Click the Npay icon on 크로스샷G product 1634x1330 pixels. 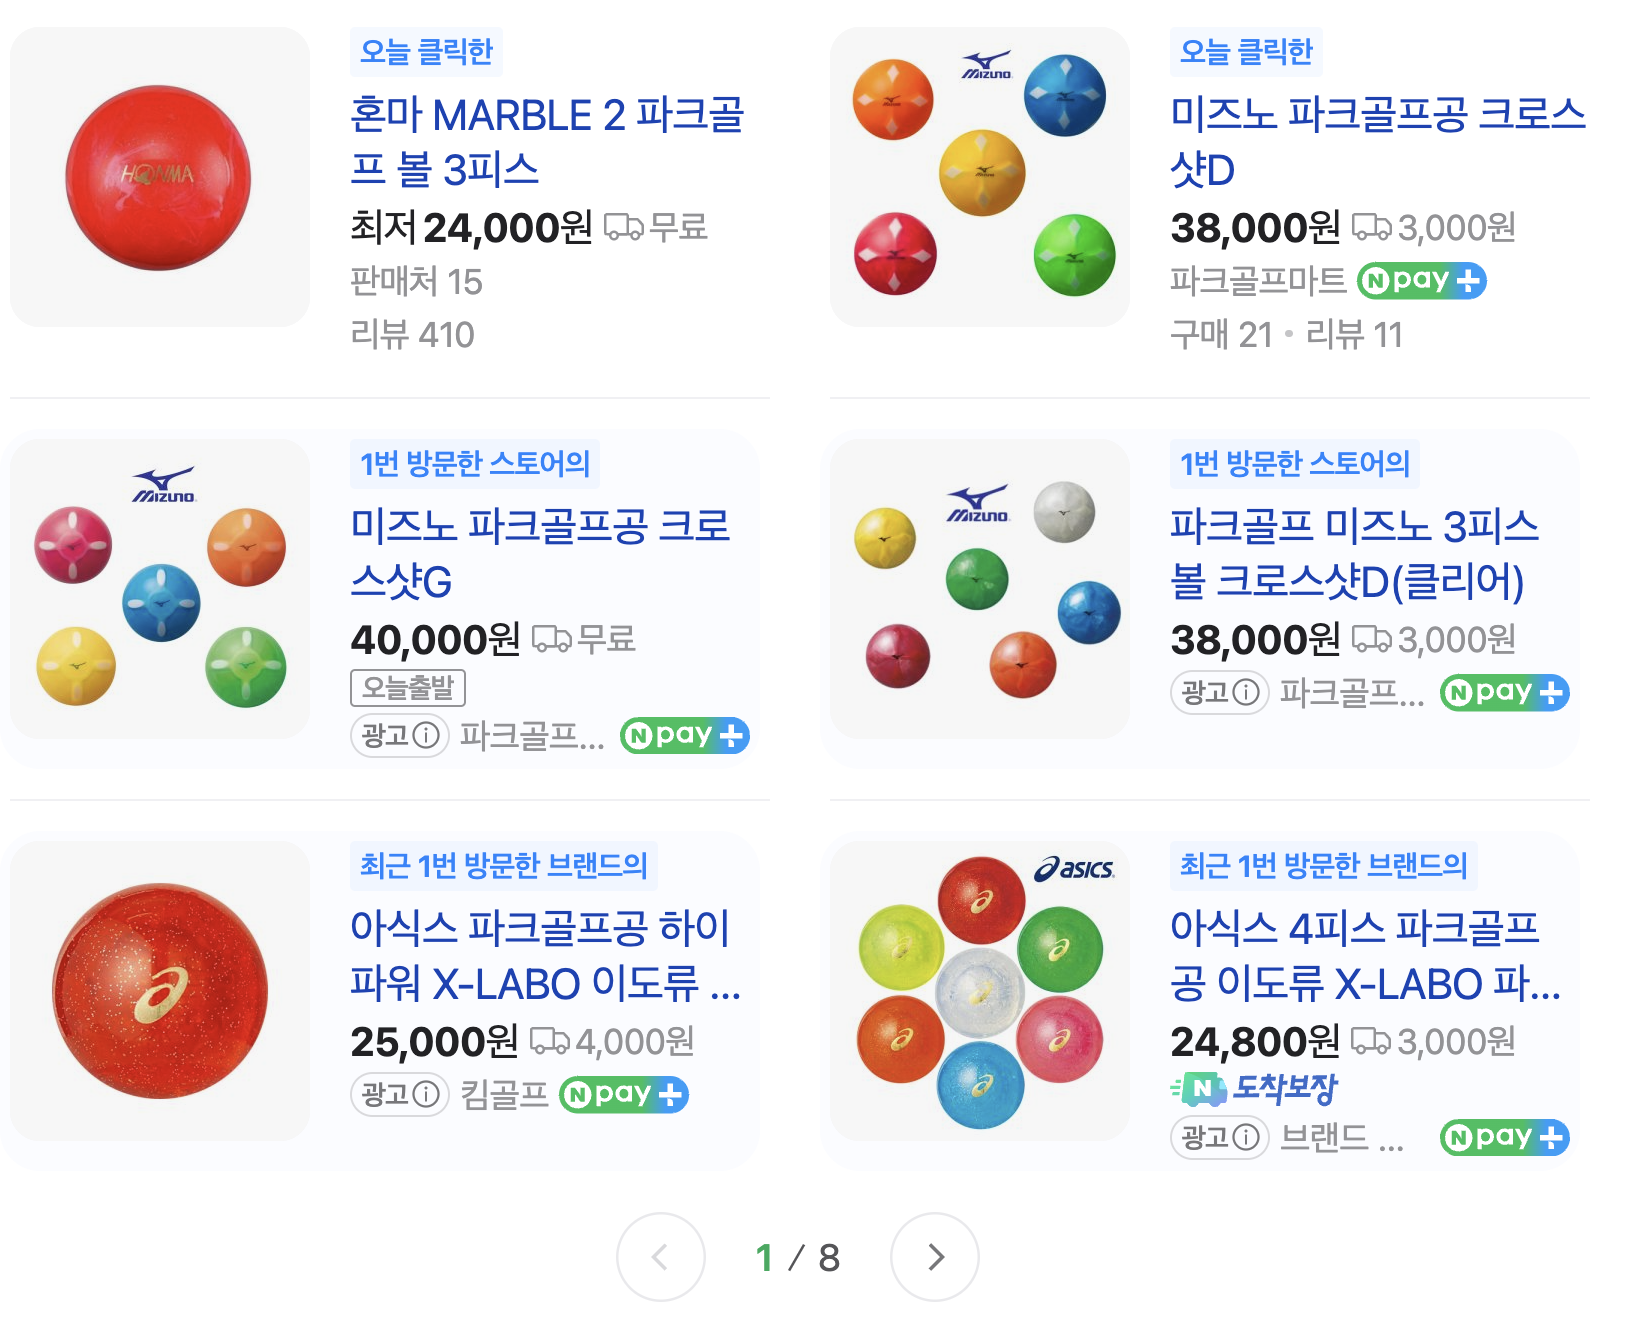684,736
